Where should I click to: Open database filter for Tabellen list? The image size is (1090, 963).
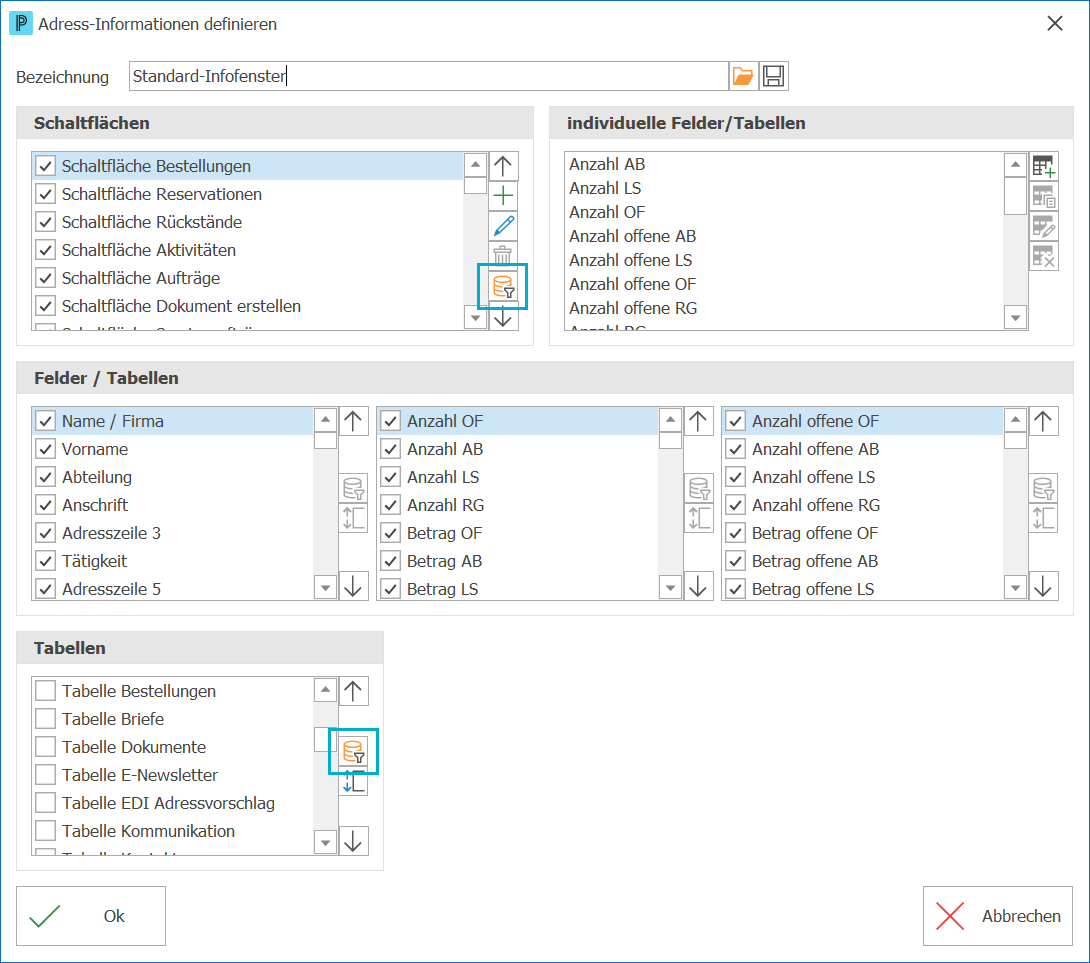353,752
